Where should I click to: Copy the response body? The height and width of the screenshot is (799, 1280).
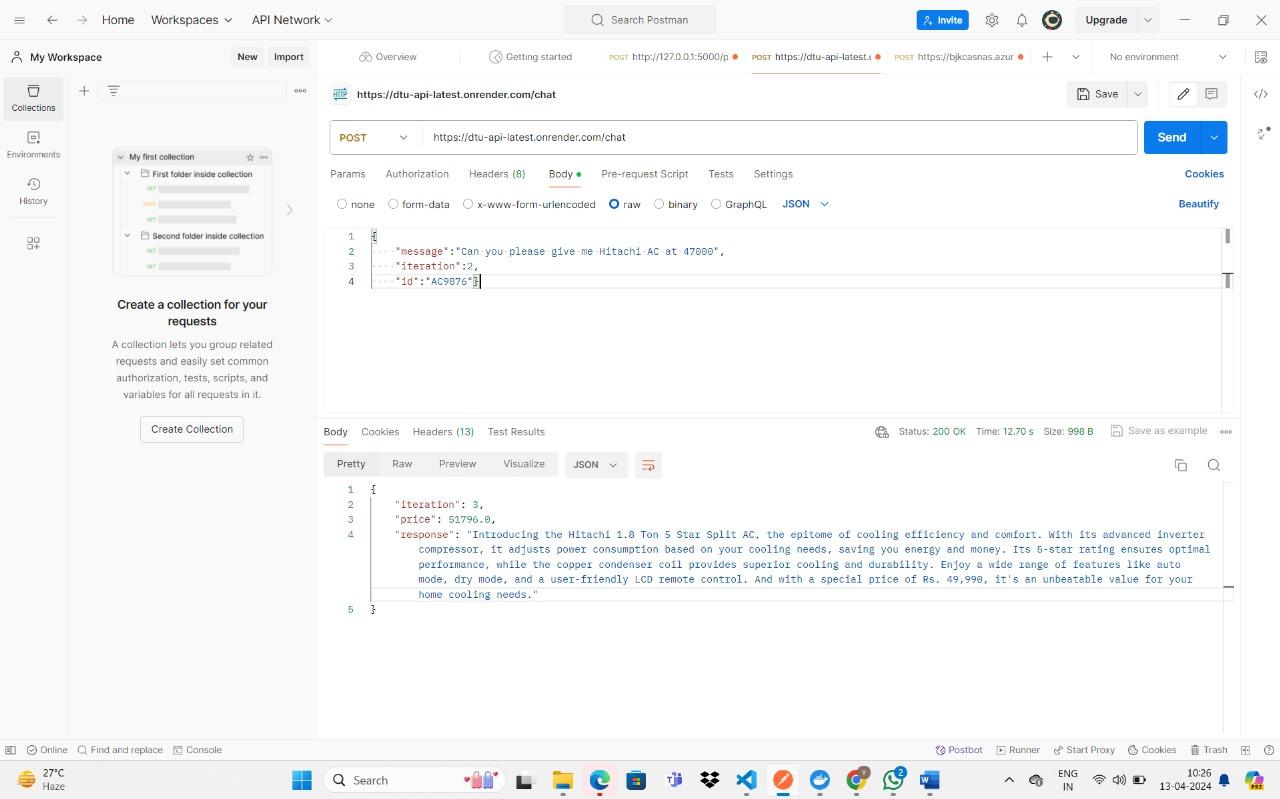click(x=1181, y=465)
